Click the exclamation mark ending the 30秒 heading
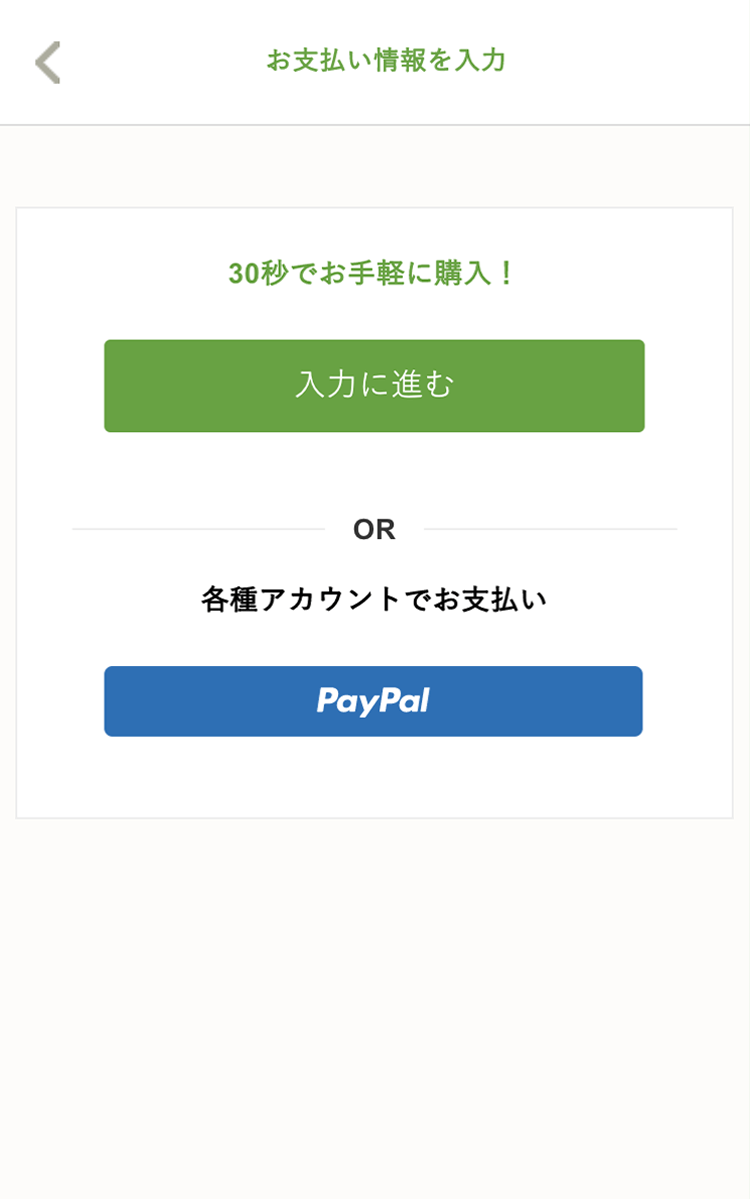The height and width of the screenshot is (1199, 750). [x=506, y=273]
